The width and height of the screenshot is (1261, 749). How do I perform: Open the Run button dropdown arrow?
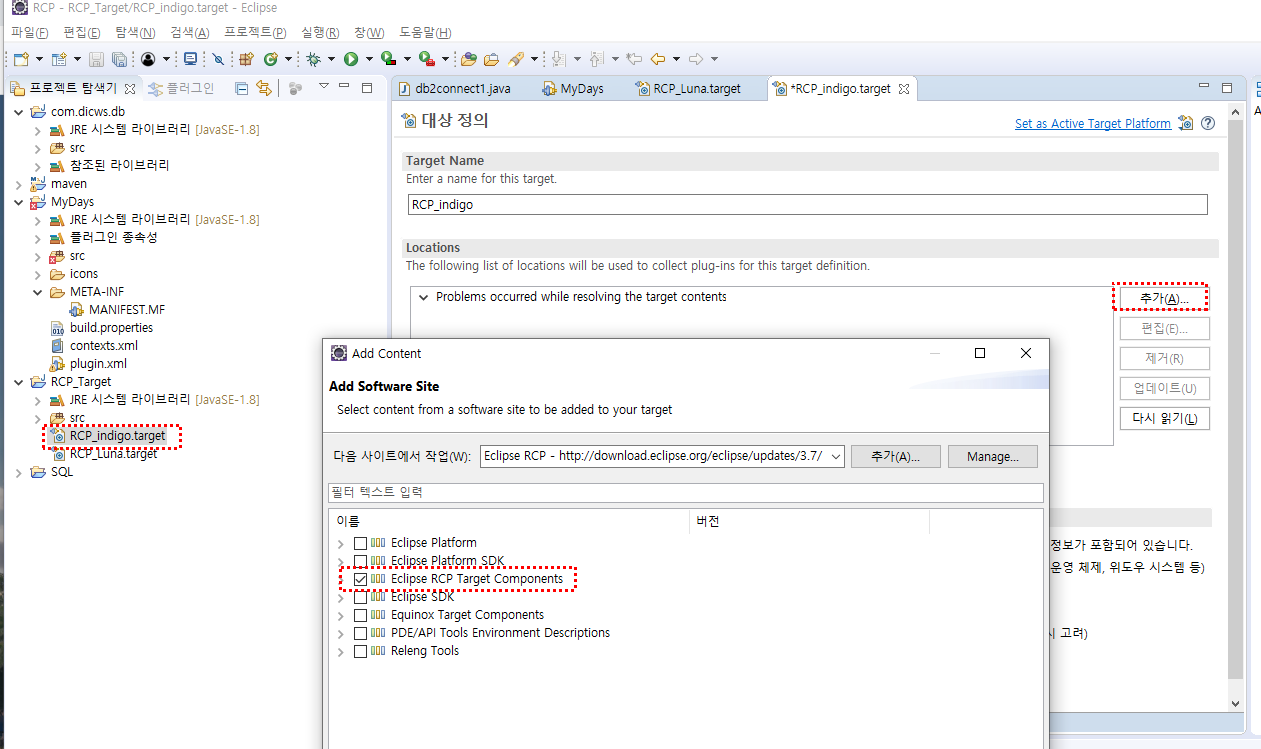(x=369, y=59)
